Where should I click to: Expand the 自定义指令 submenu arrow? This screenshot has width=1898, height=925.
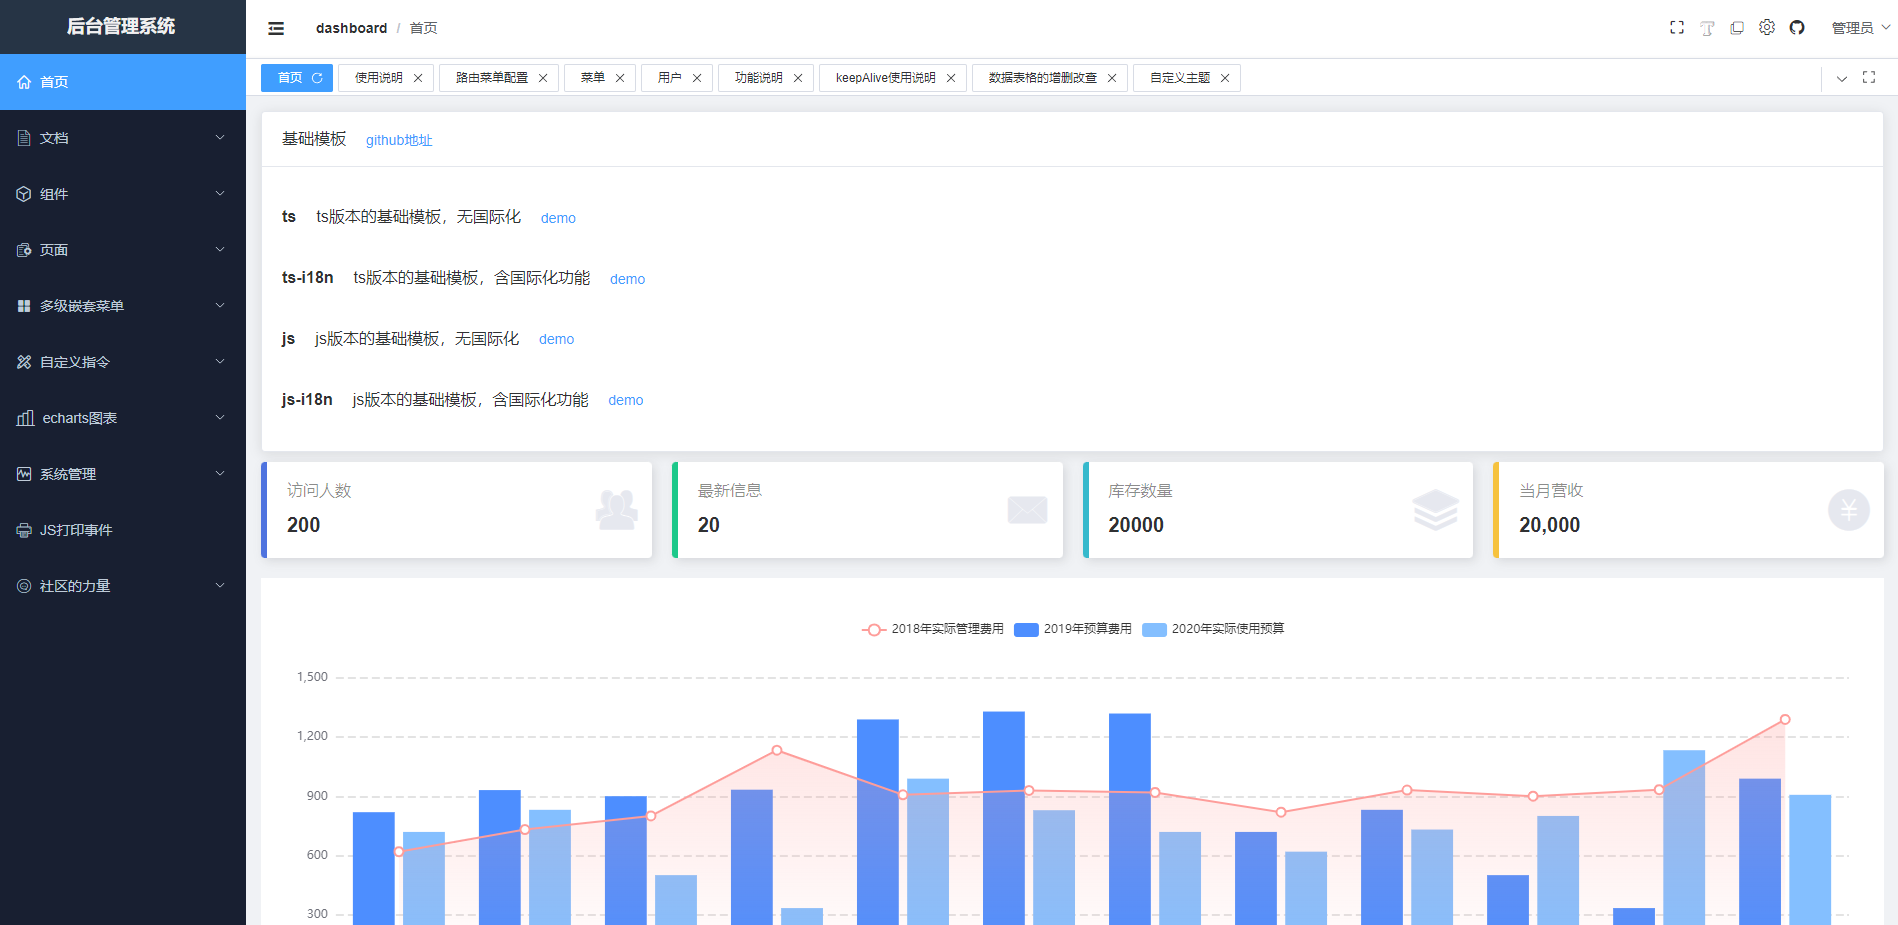pyautogui.click(x=220, y=362)
